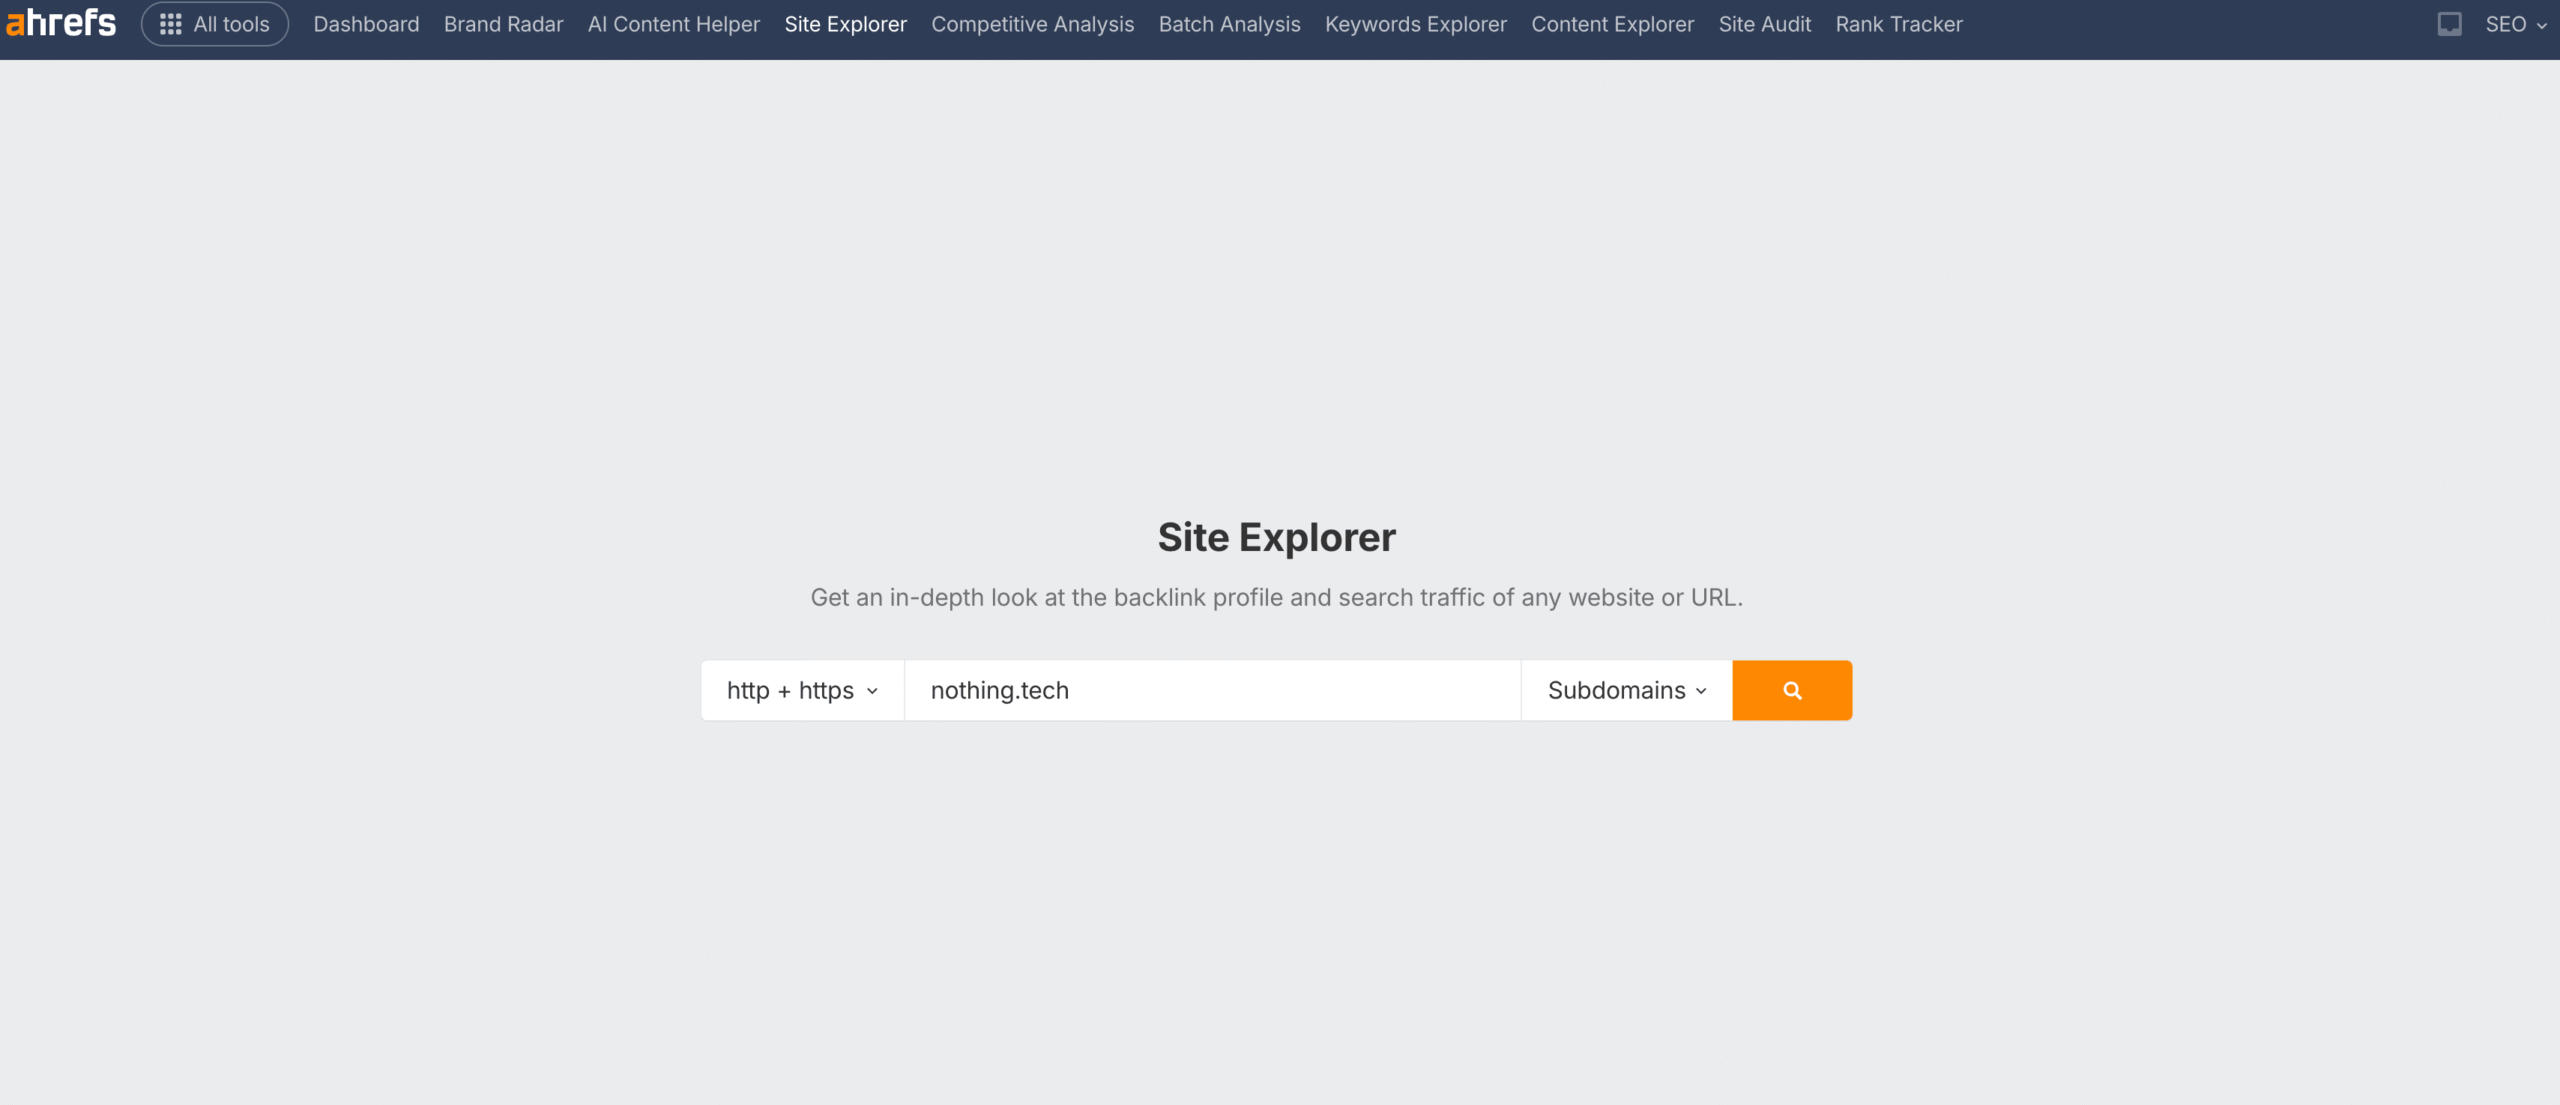Open the Subdomains mode dropdown
The width and height of the screenshot is (2560, 1105).
click(x=1627, y=690)
